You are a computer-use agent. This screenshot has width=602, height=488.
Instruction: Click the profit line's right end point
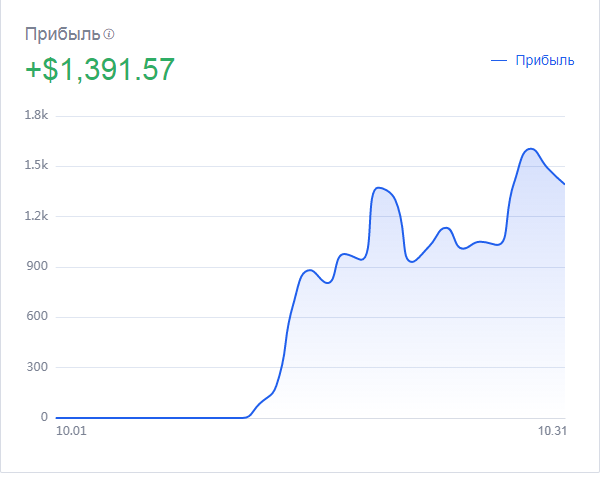tap(565, 184)
